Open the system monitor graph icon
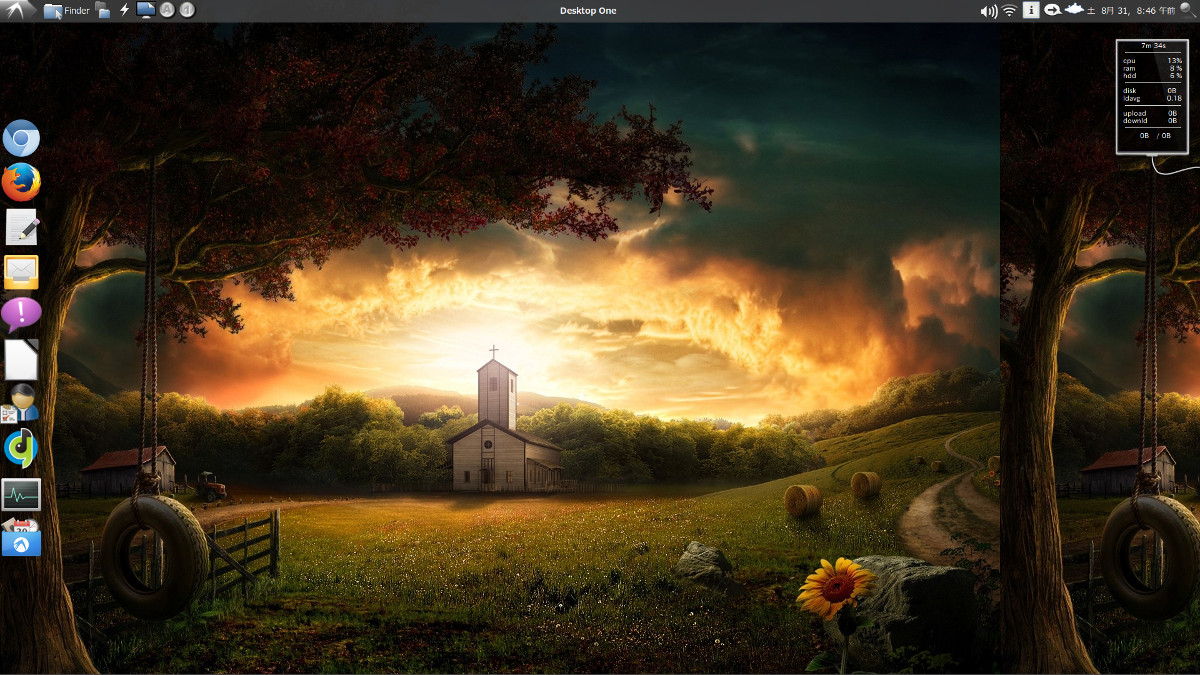The width and height of the screenshot is (1200, 675). pyautogui.click(x=21, y=494)
